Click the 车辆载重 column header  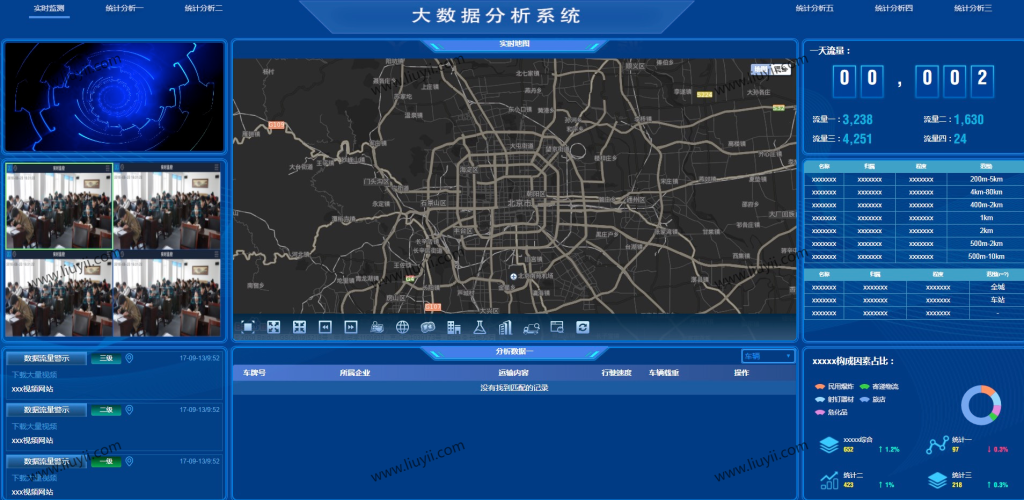click(664, 373)
